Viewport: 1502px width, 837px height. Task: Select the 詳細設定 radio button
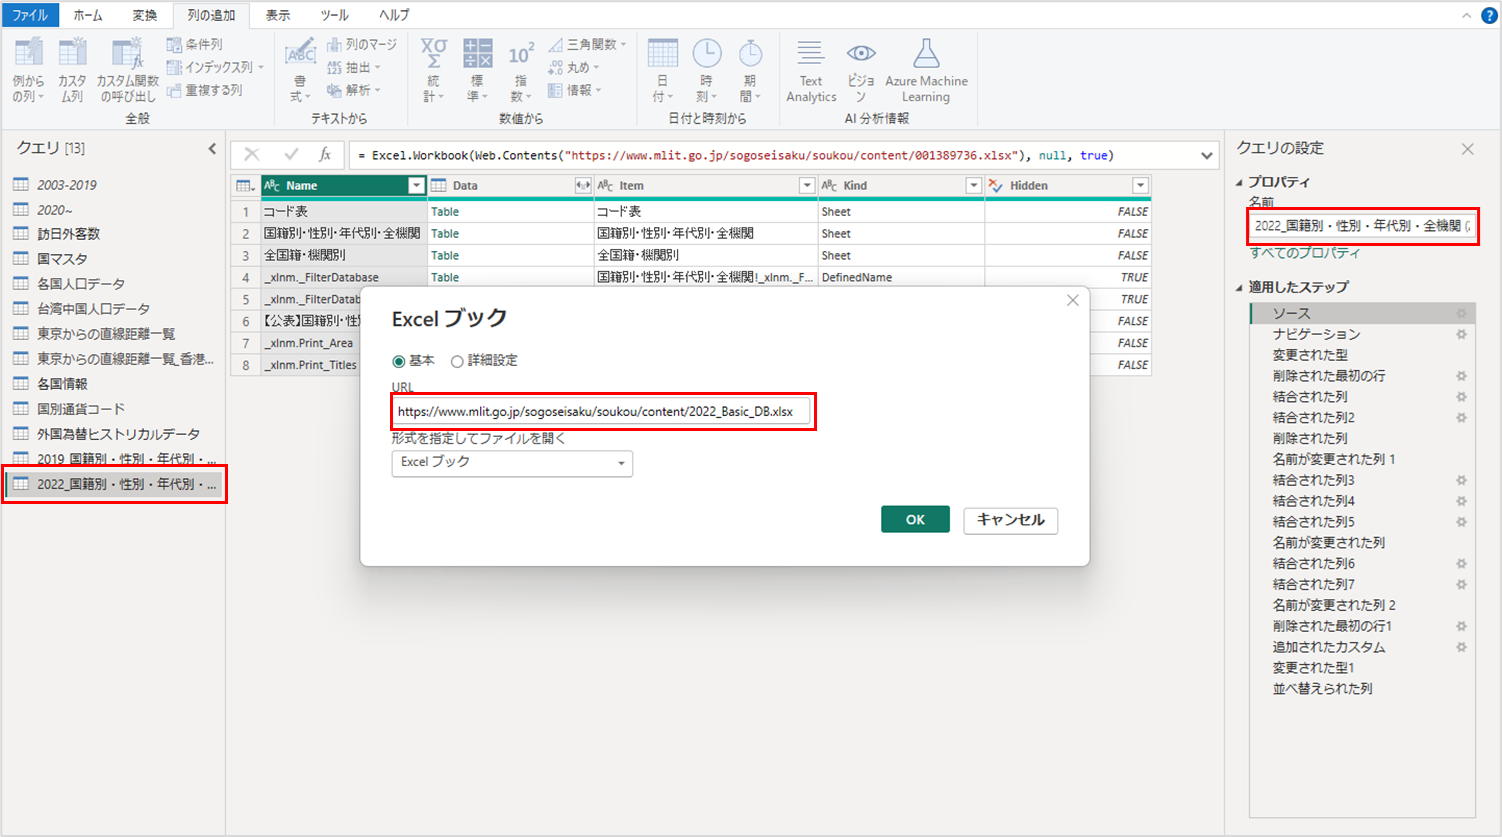click(457, 361)
